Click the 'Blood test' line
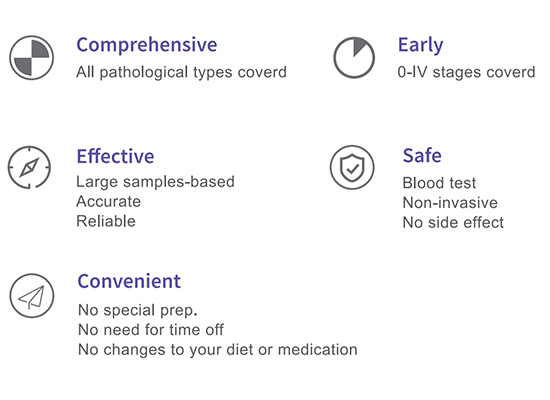Viewport: 550px width, 400px height. [439, 183]
